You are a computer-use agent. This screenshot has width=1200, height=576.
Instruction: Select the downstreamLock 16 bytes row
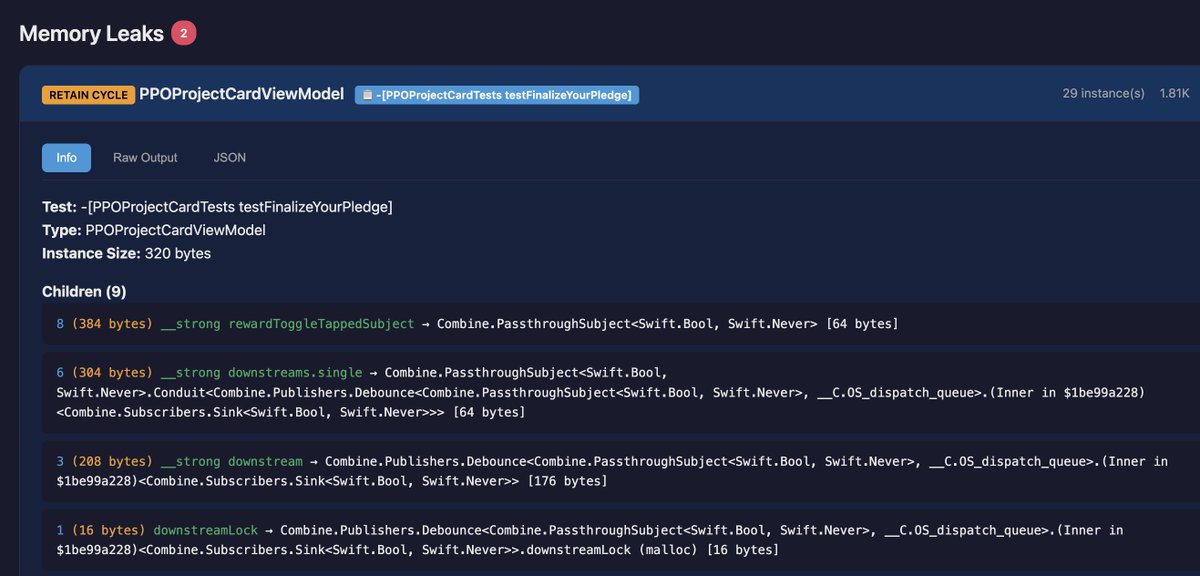pos(621,540)
